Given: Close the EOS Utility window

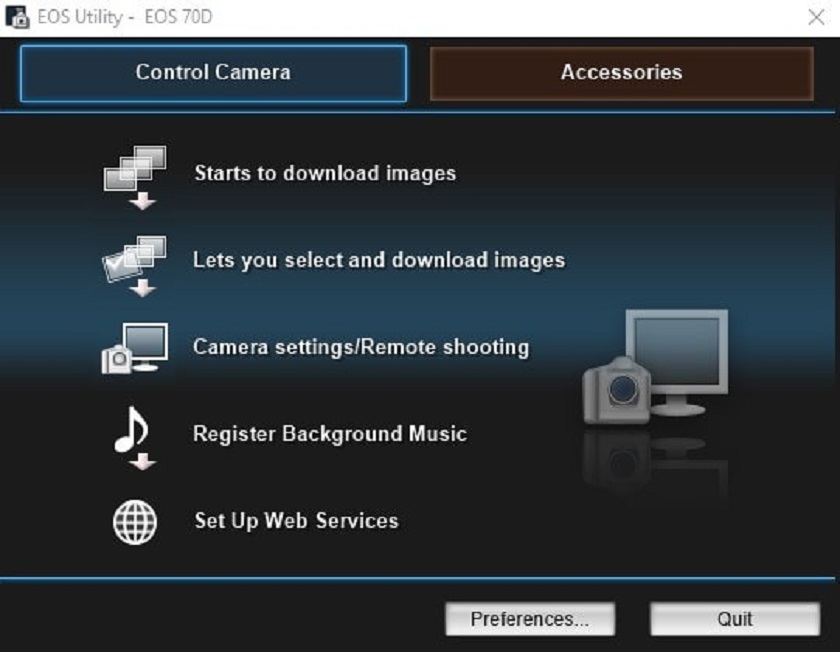Looking at the screenshot, I should [816, 17].
